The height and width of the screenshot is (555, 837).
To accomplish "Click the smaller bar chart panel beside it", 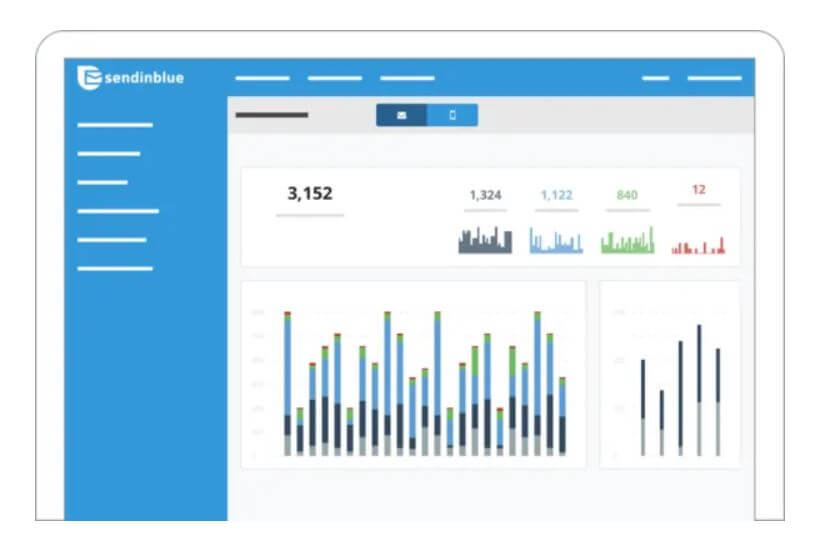I will point(669,375).
